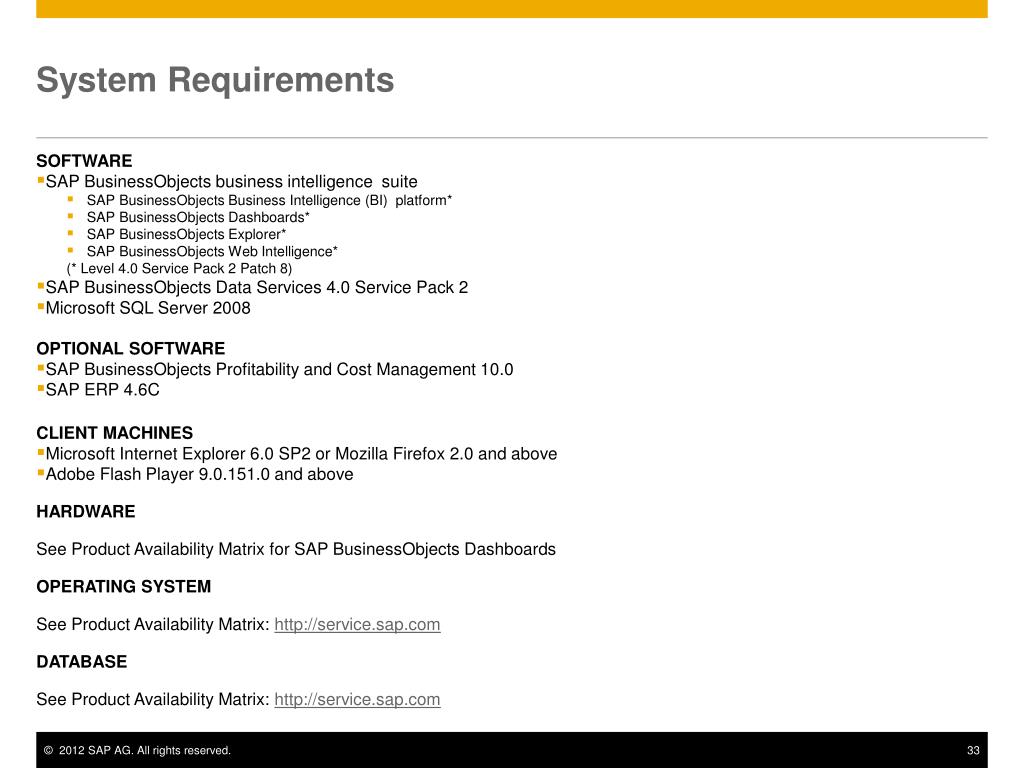This screenshot has width=1024, height=768.
Task: Select the DATABASE heading
Action: [x=82, y=662]
